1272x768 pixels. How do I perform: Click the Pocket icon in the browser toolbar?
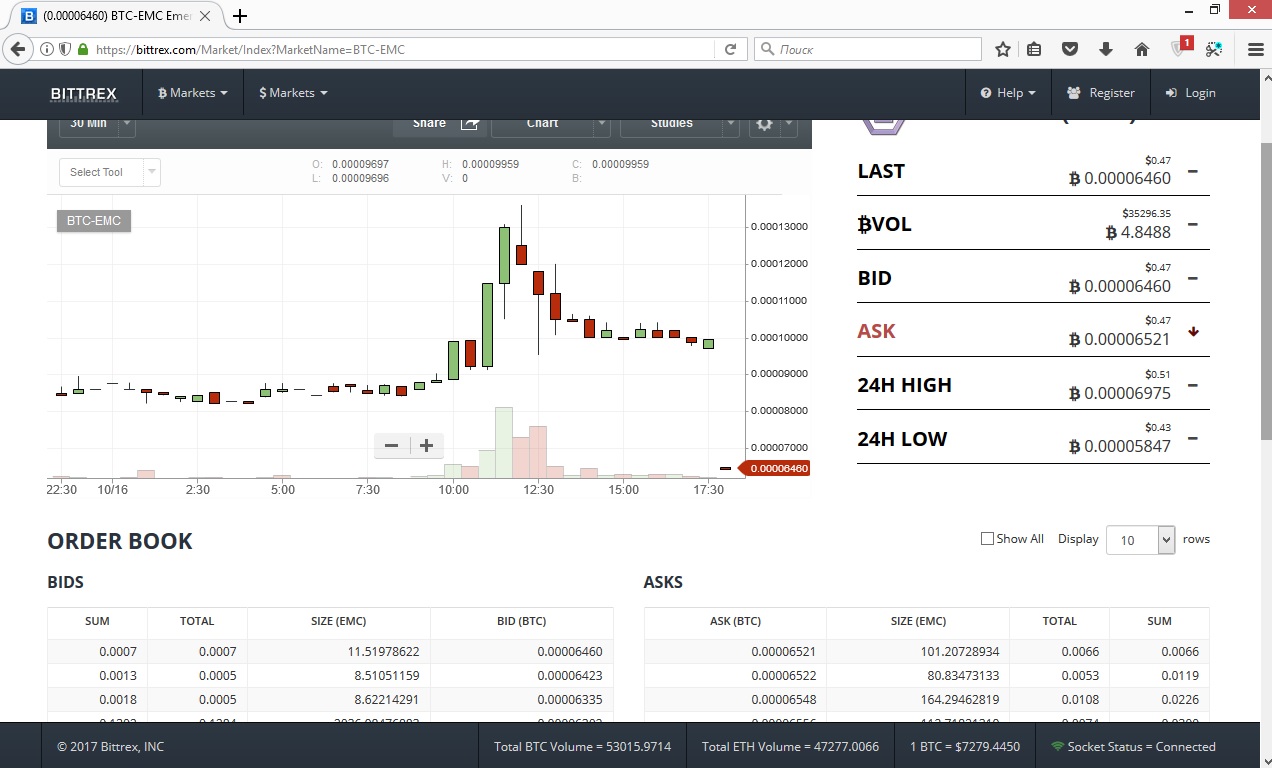point(1069,49)
